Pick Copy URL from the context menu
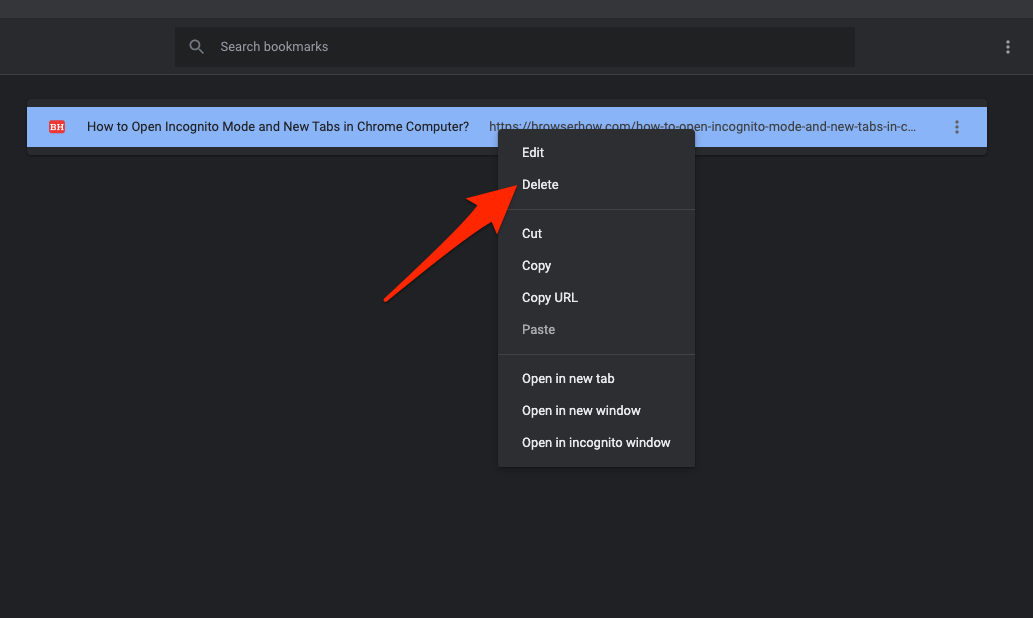Viewport: 1033px width, 618px height. tap(596, 298)
